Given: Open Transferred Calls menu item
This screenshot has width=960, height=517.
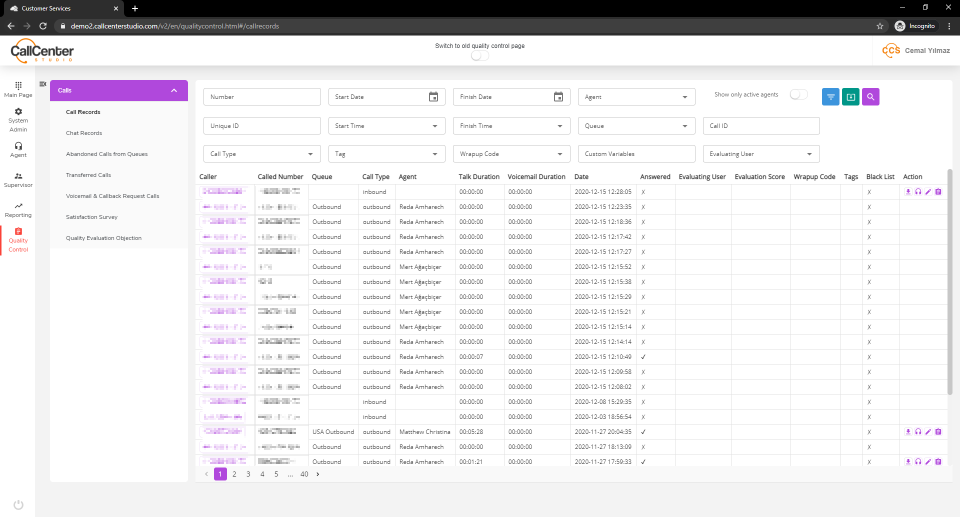Looking at the screenshot, I should pyautogui.click(x=88, y=175).
